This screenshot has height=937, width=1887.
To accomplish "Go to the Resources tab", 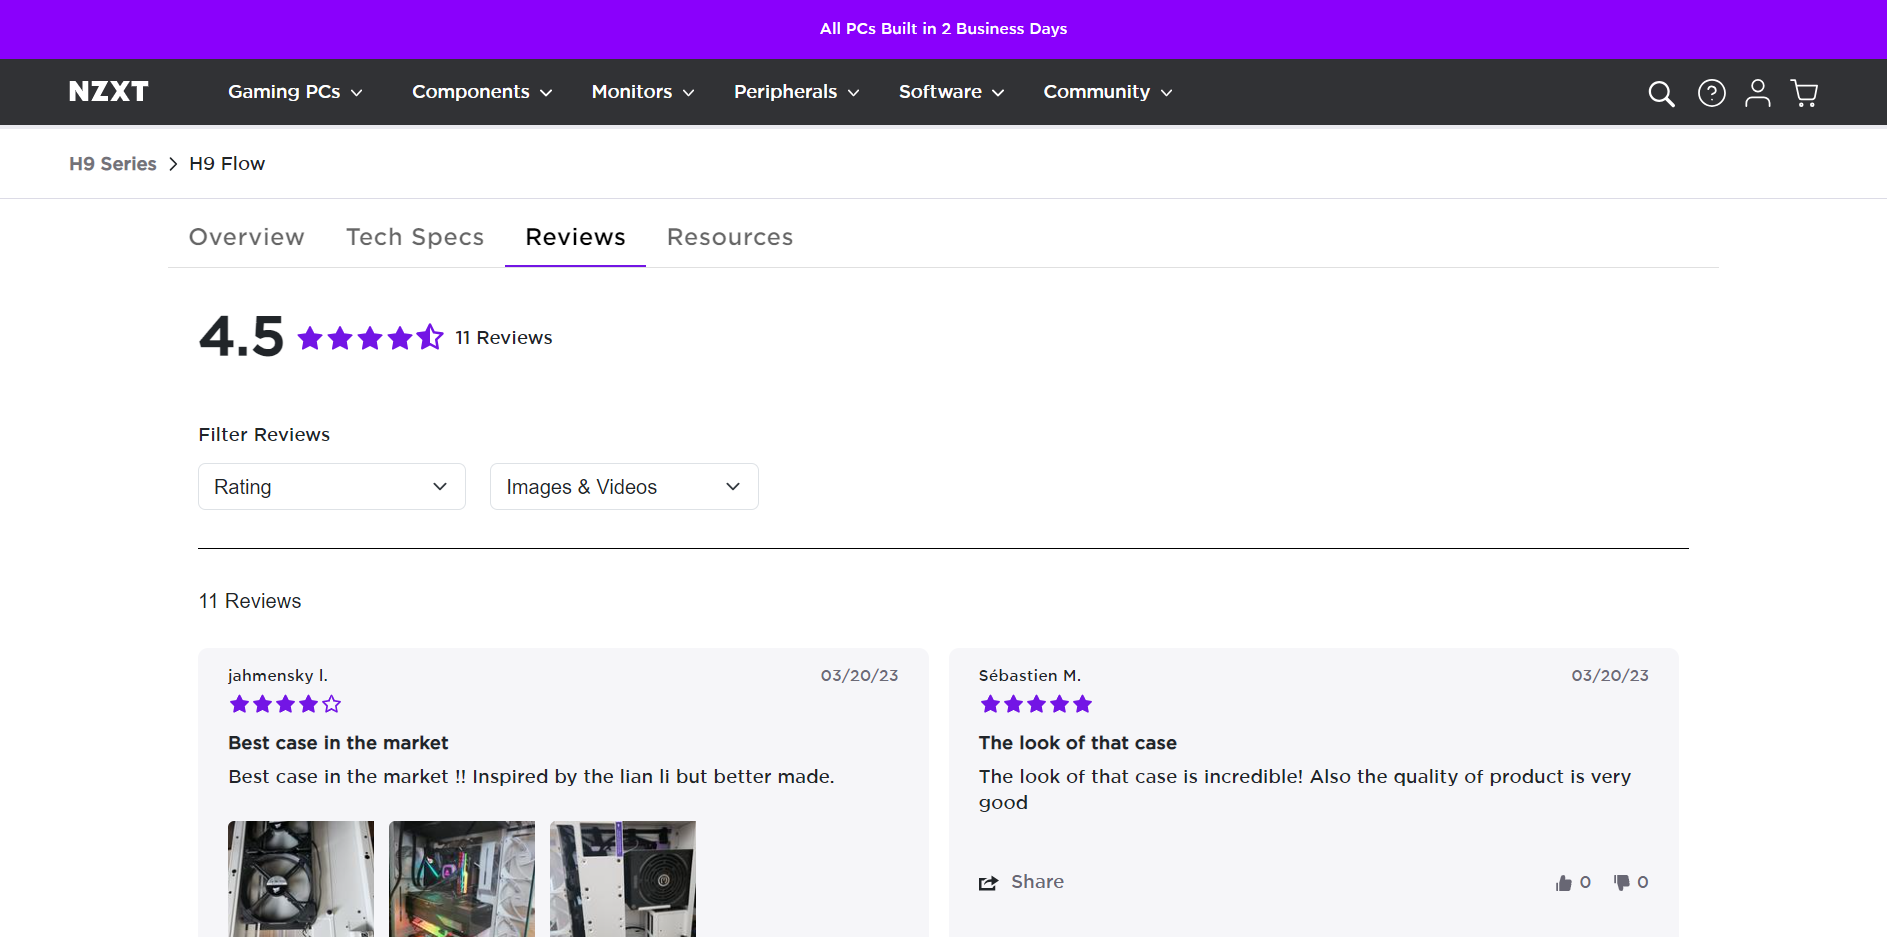I will (730, 237).
